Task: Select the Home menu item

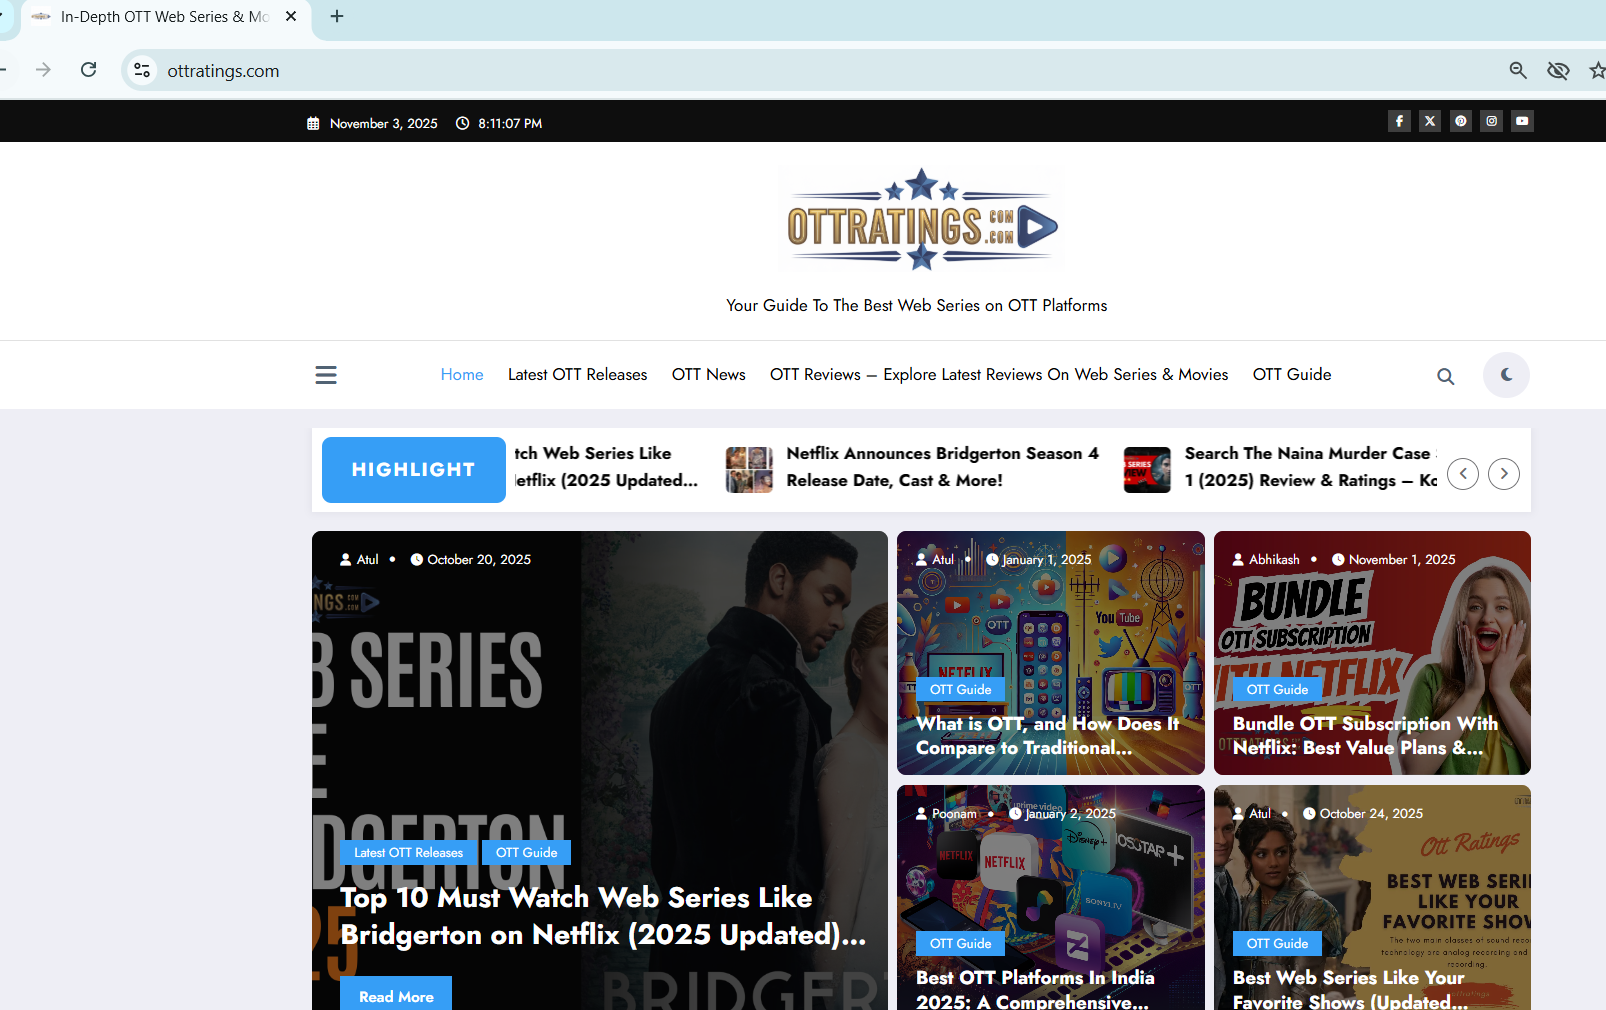Action: click(462, 374)
